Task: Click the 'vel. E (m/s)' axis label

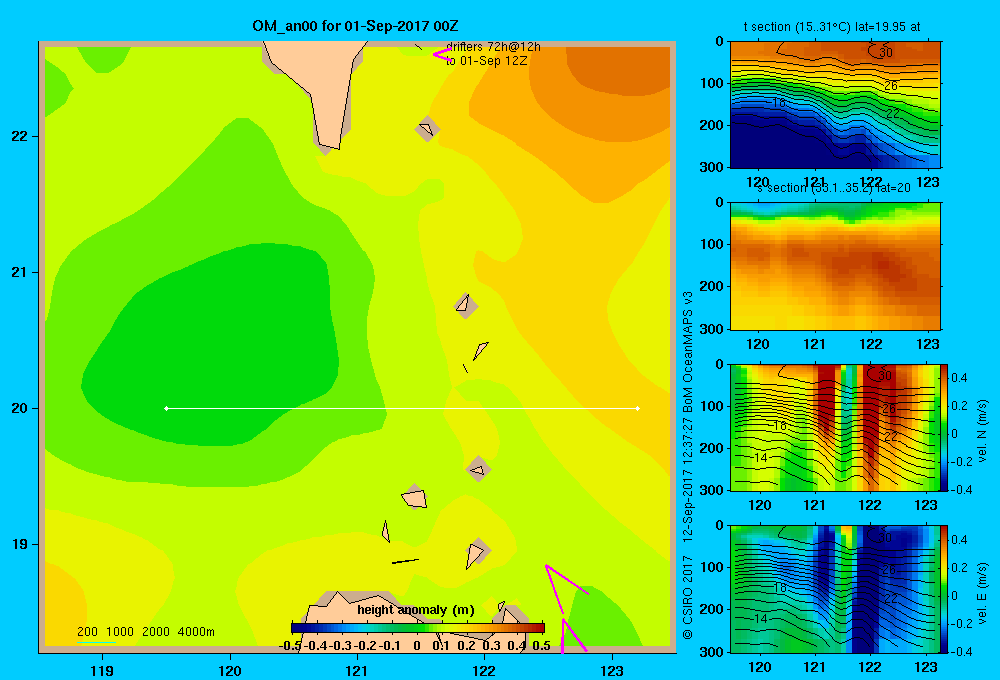Action: click(x=982, y=592)
